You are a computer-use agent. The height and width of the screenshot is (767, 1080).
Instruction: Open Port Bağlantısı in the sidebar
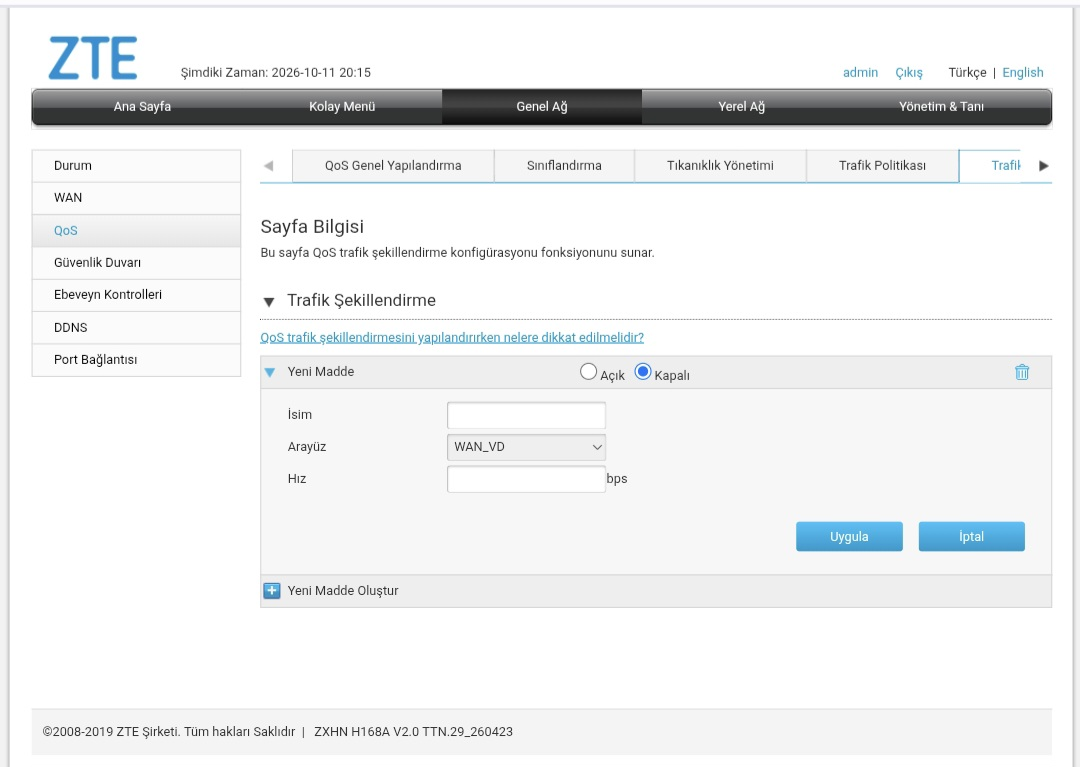(x=136, y=360)
